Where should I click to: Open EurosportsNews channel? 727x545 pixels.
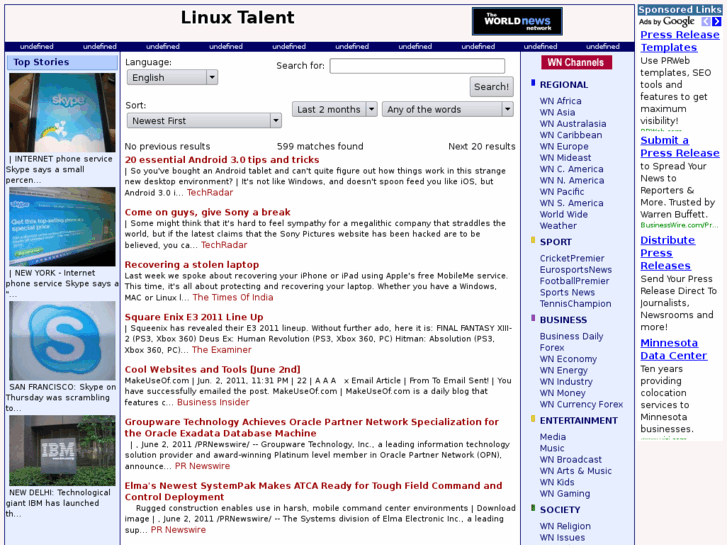point(575,269)
